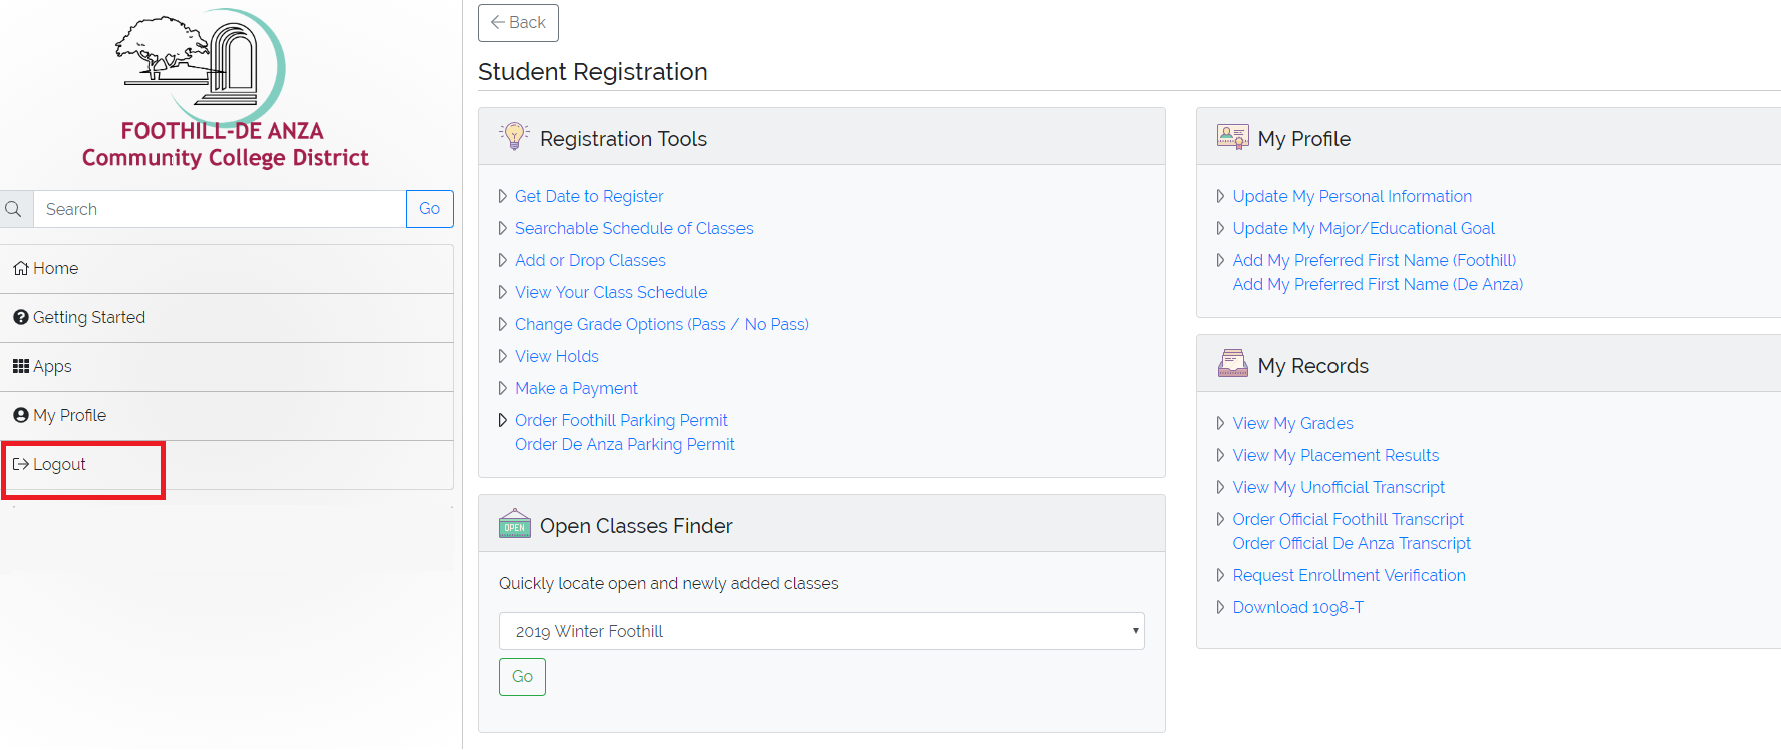Screen dimensions: 1781x750
Task: Click the ID card My Profile panel icon
Action: (x=1233, y=137)
